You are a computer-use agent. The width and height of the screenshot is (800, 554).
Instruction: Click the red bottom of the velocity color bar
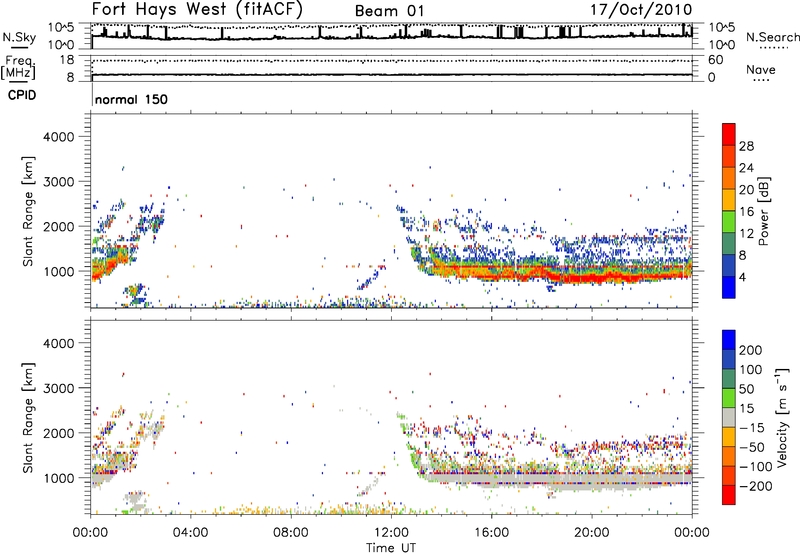pyautogui.click(x=729, y=495)
